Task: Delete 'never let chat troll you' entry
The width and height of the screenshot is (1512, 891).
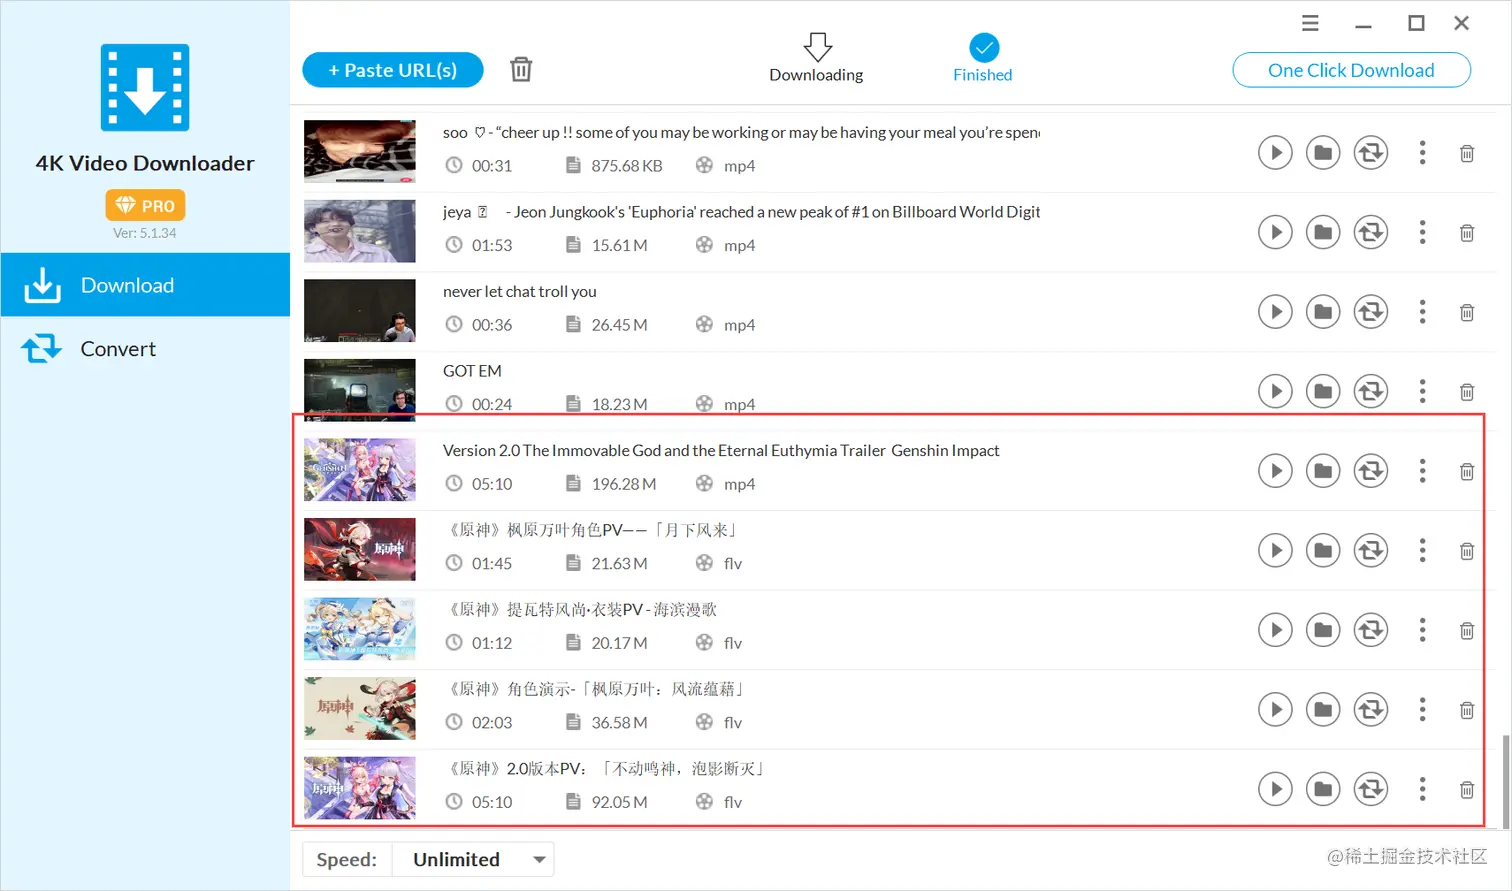Action: [1467, 313]
